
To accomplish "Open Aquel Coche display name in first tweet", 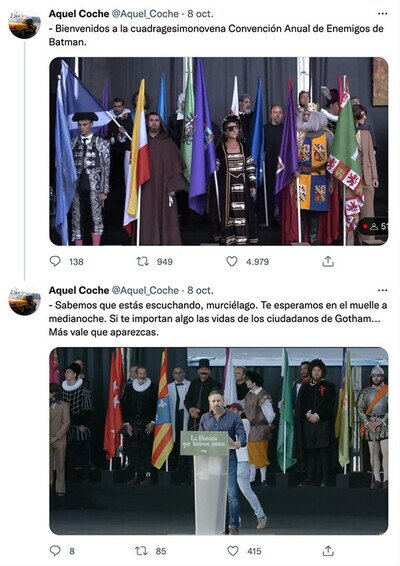I will pos(79,14).
